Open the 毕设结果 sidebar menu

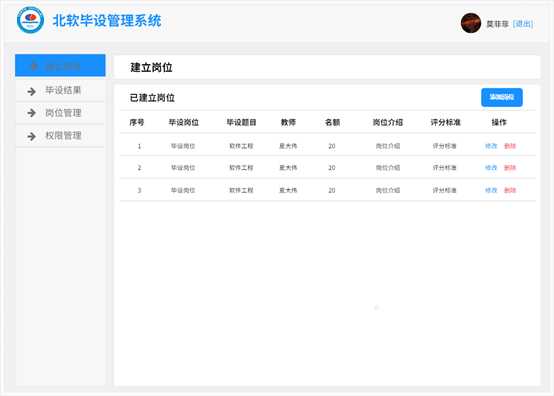pyautogui.click(x=60, y=90)
